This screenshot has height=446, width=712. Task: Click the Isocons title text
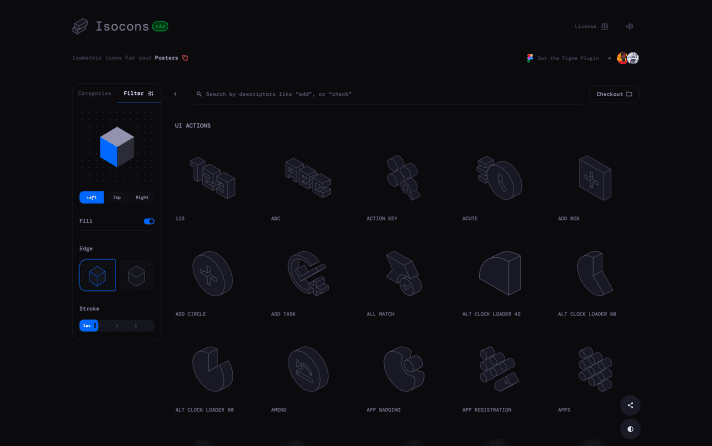[122, 26]
